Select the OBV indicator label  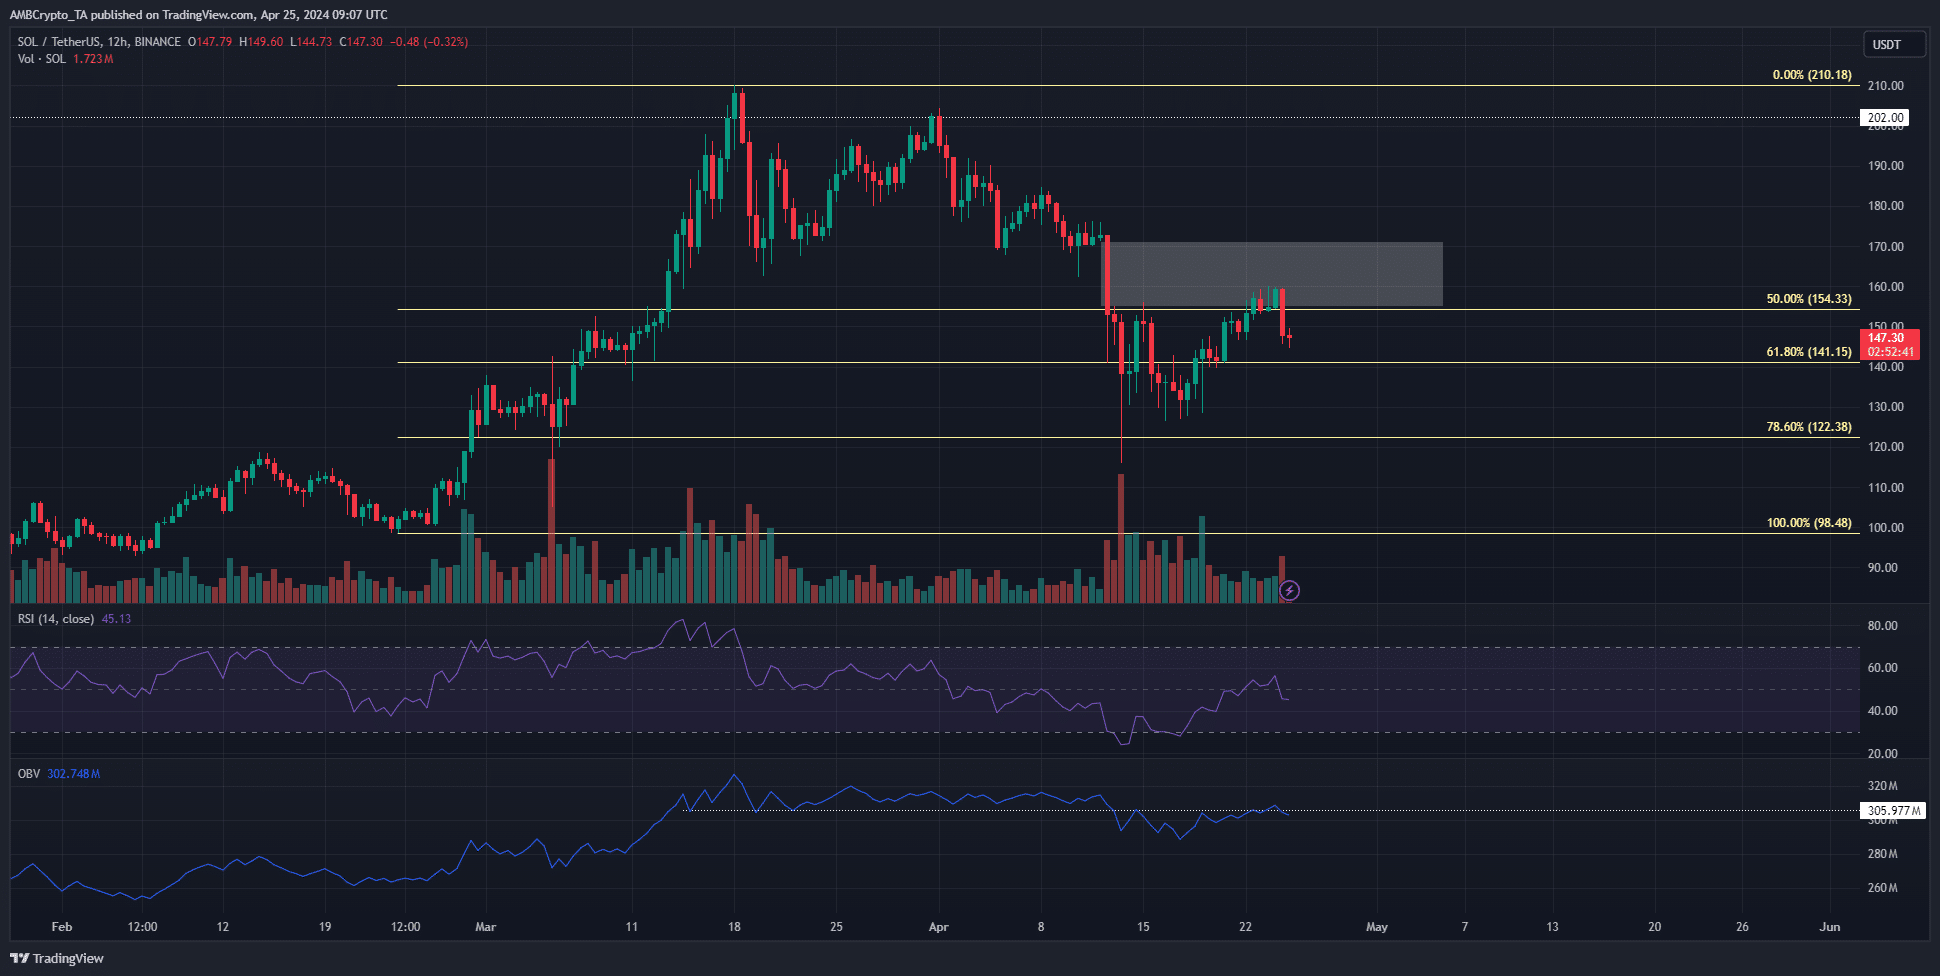point(29,774)
